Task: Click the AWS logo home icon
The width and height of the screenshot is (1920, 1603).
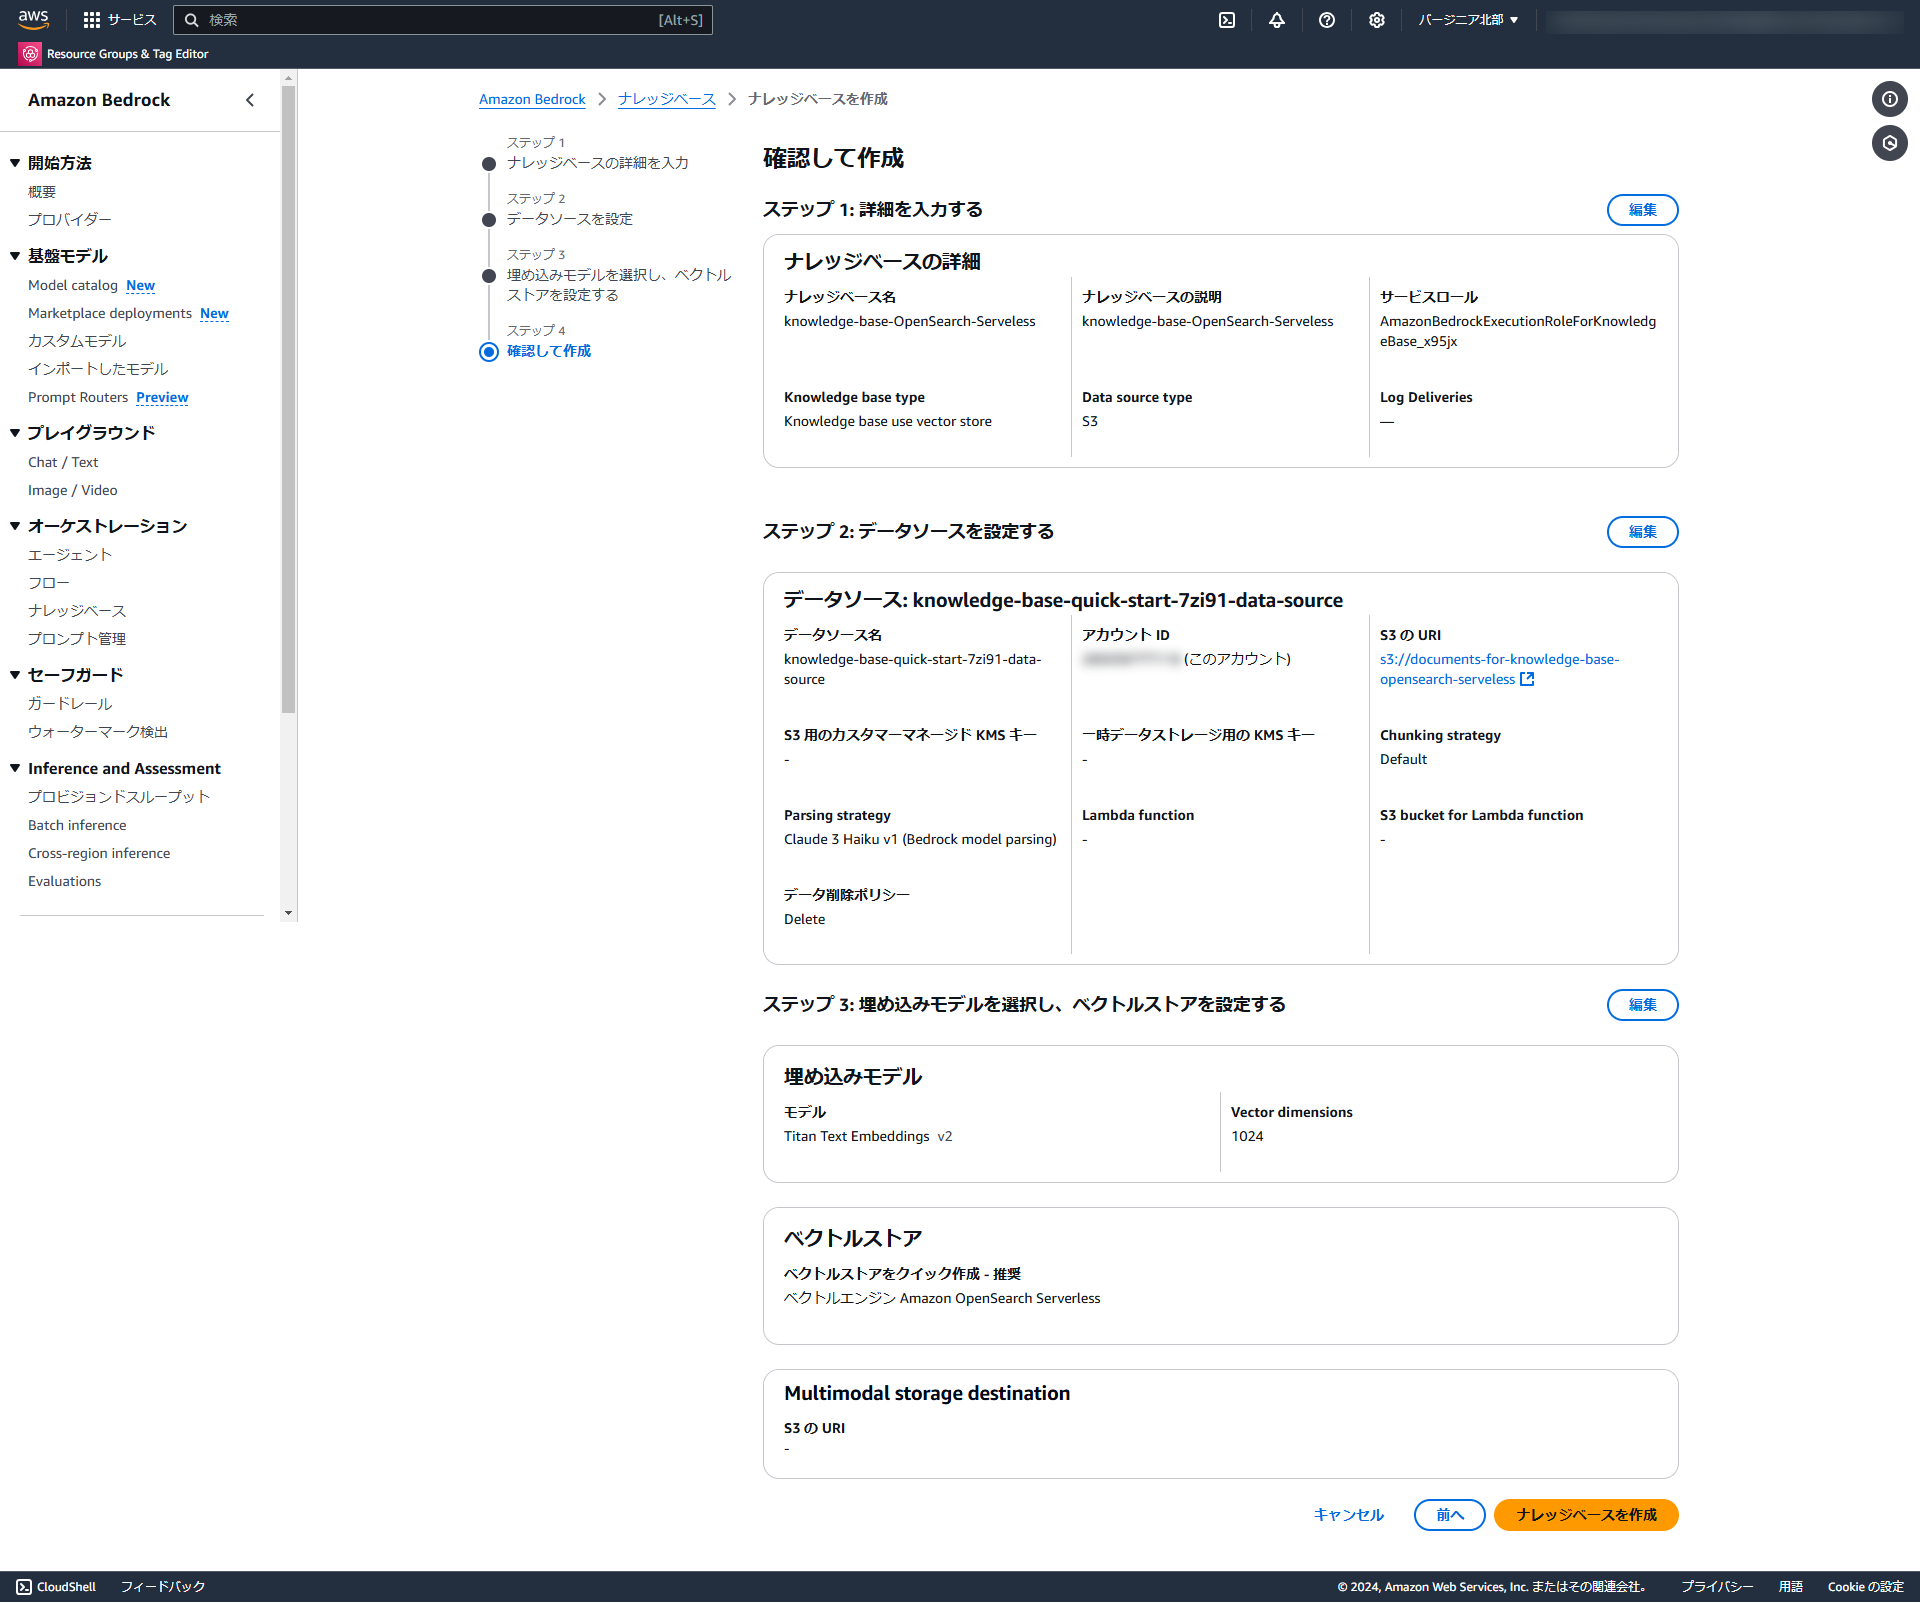Action: (33, 19)
